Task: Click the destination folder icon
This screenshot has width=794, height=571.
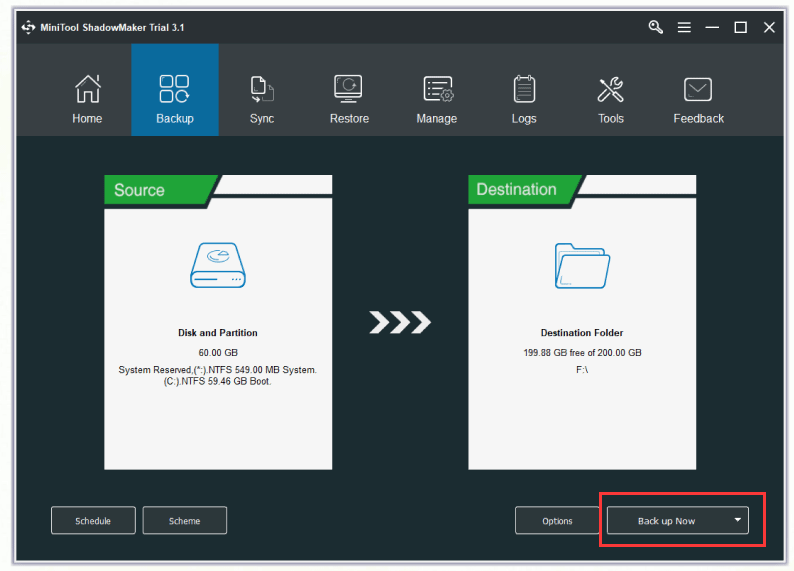Action: (x=582, y=266)
